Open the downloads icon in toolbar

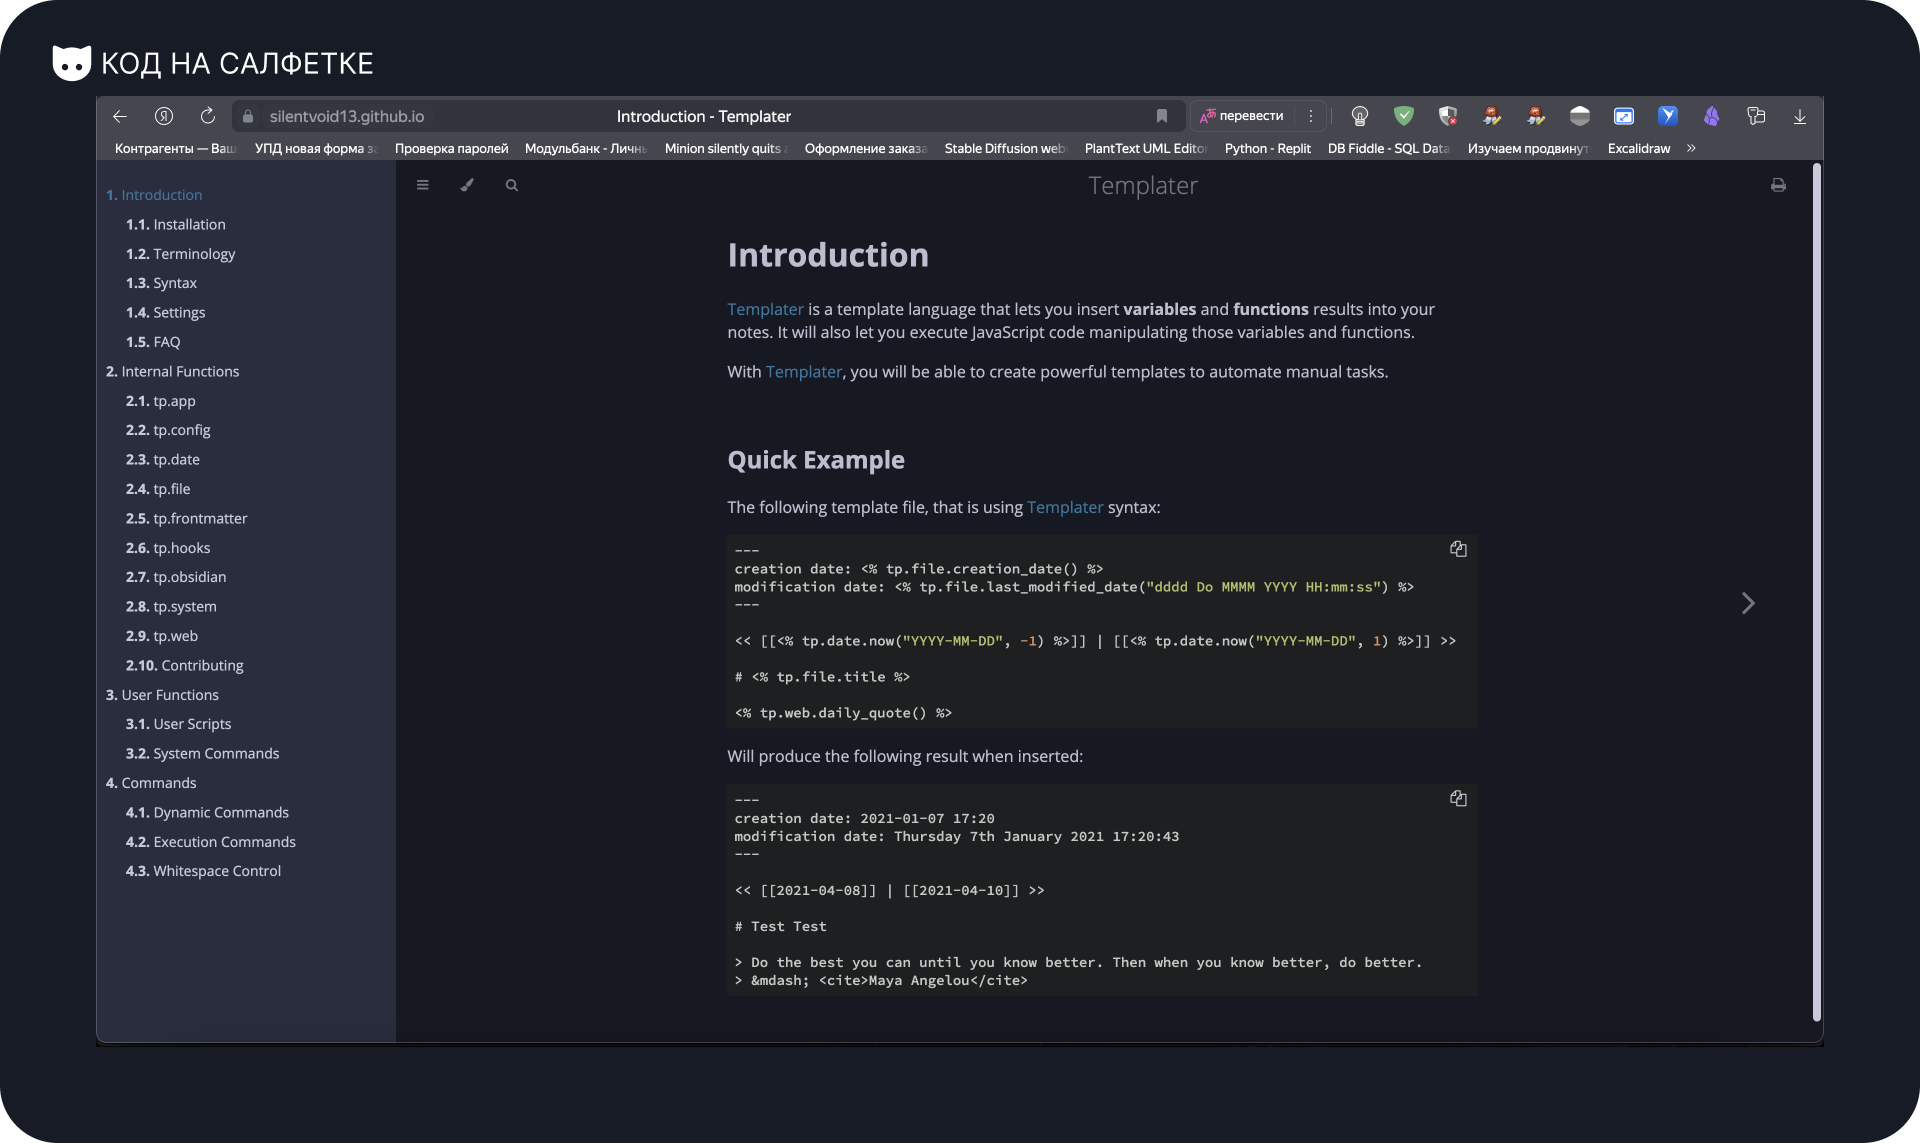pos(1800,116)
